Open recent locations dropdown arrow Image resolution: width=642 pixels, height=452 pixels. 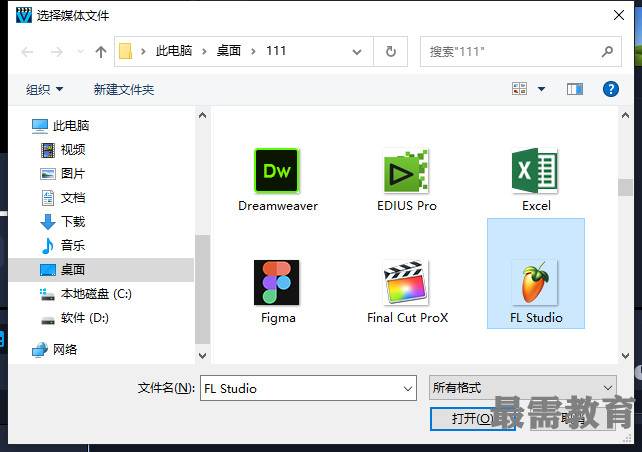point(80,52)
